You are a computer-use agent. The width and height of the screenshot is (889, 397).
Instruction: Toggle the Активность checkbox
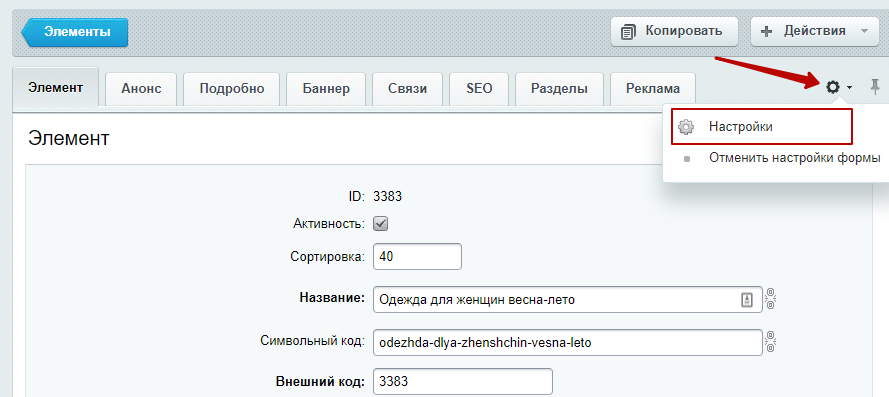pyautogui.click(x=380, y=223)
